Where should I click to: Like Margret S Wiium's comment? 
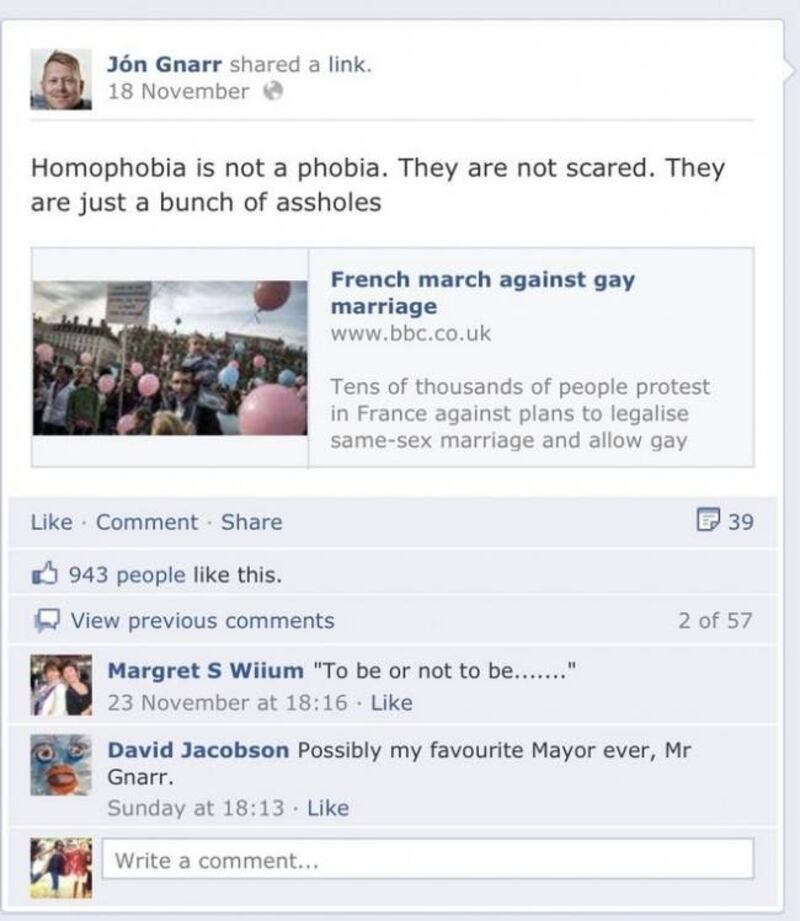pyautogui.click(x=391, y=702)
